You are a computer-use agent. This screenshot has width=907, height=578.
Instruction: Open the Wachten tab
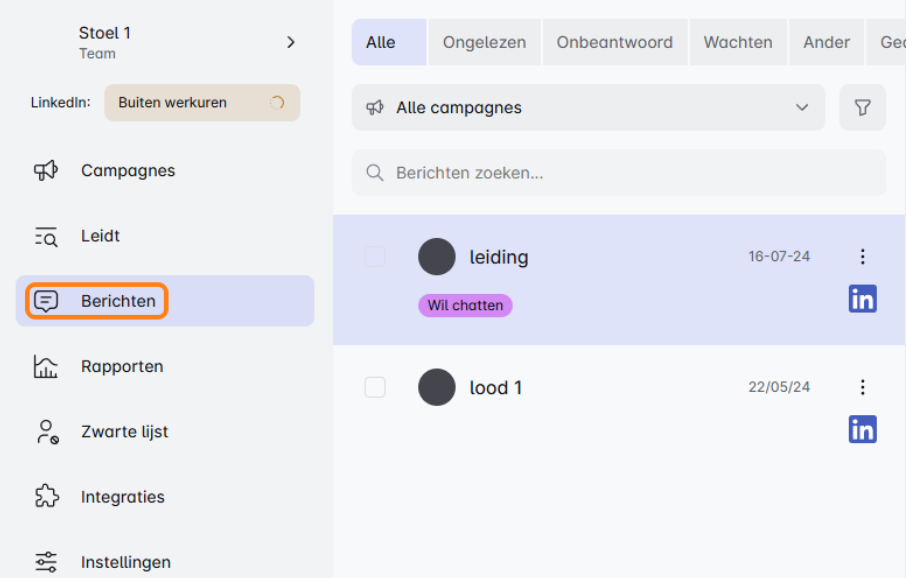(x=737, y=43)
